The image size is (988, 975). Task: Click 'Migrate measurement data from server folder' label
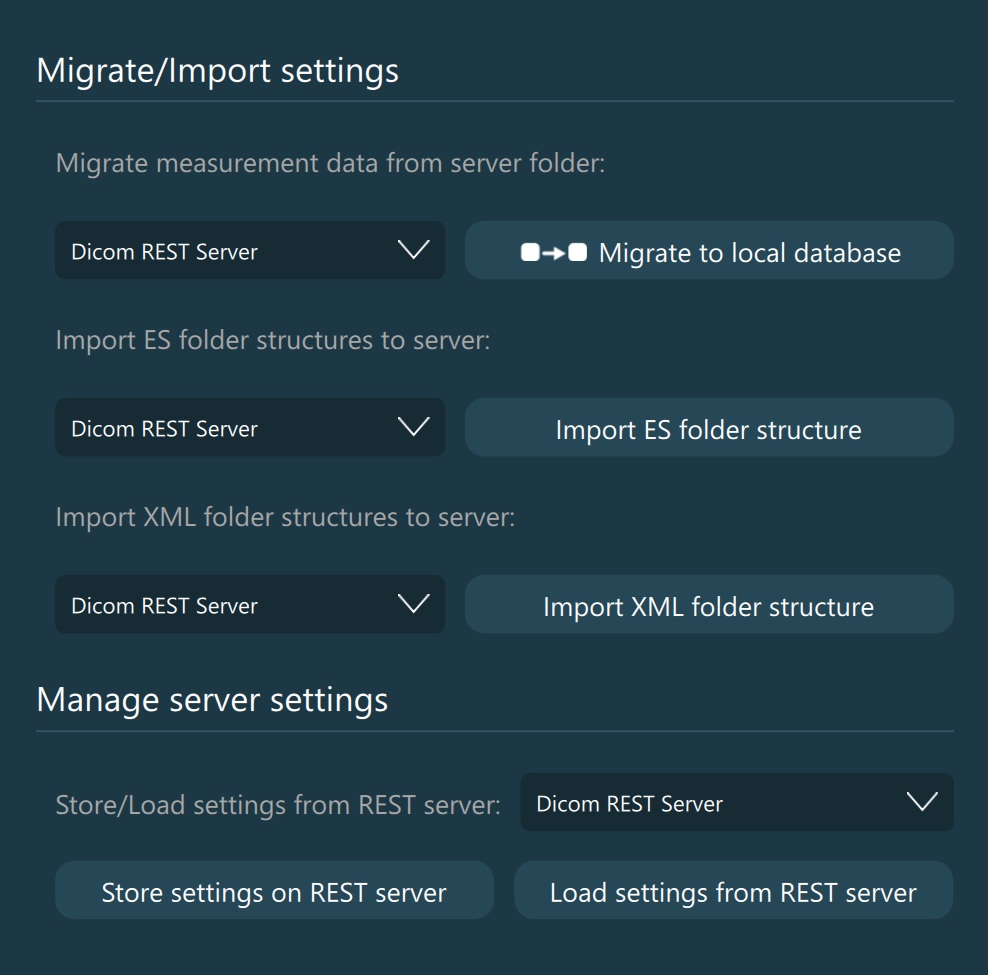click(x=330, y=163)
